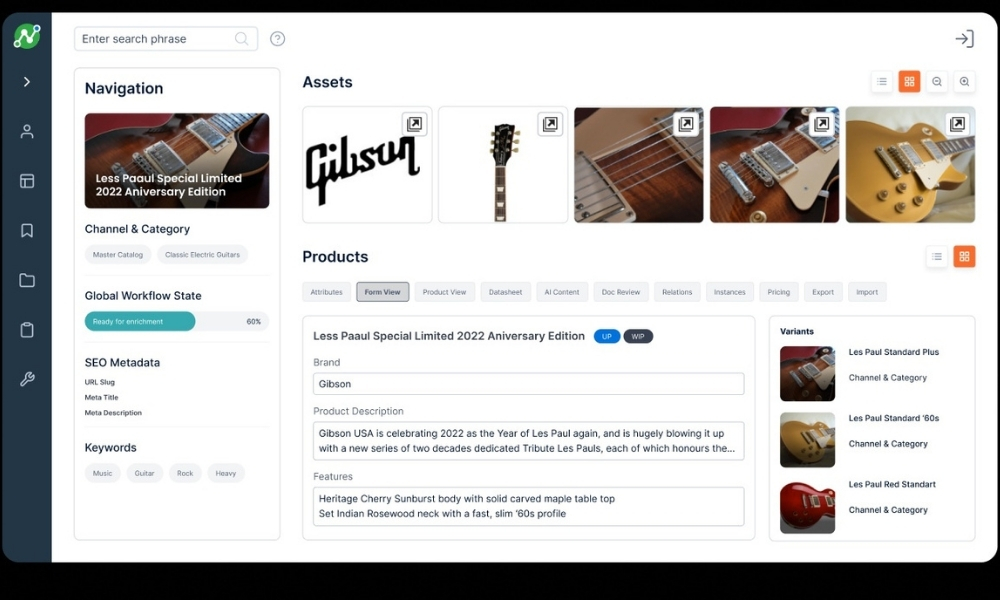Open the Gibson logo asset in new window
This screenshot has height=600, width=1000.
click(415, 124)
